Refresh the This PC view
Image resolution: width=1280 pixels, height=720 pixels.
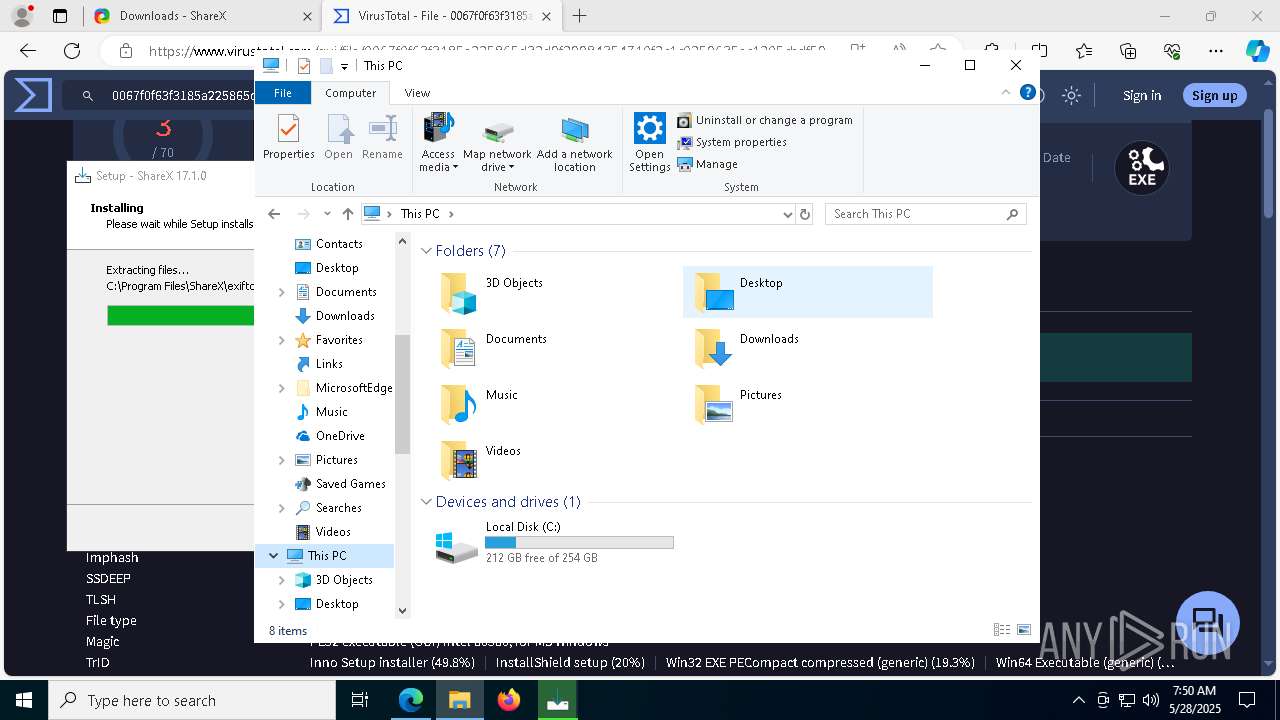click(805, 214)
